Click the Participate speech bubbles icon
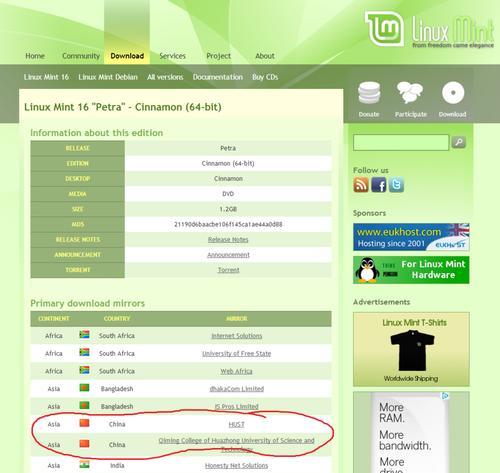Image resolution: width=500 pixels, height=473 pixels. click(410, 92)
